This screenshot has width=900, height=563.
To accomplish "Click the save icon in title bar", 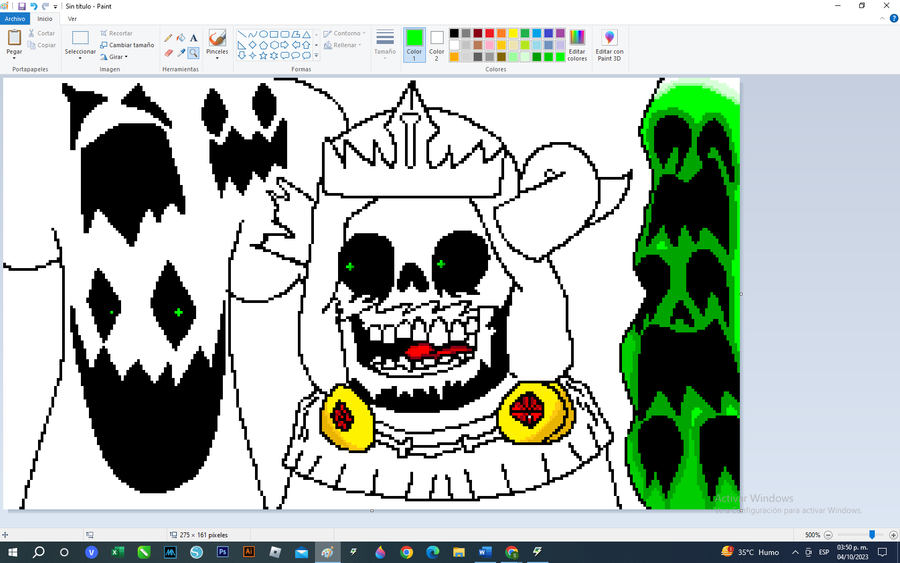I will pos(22,6).
